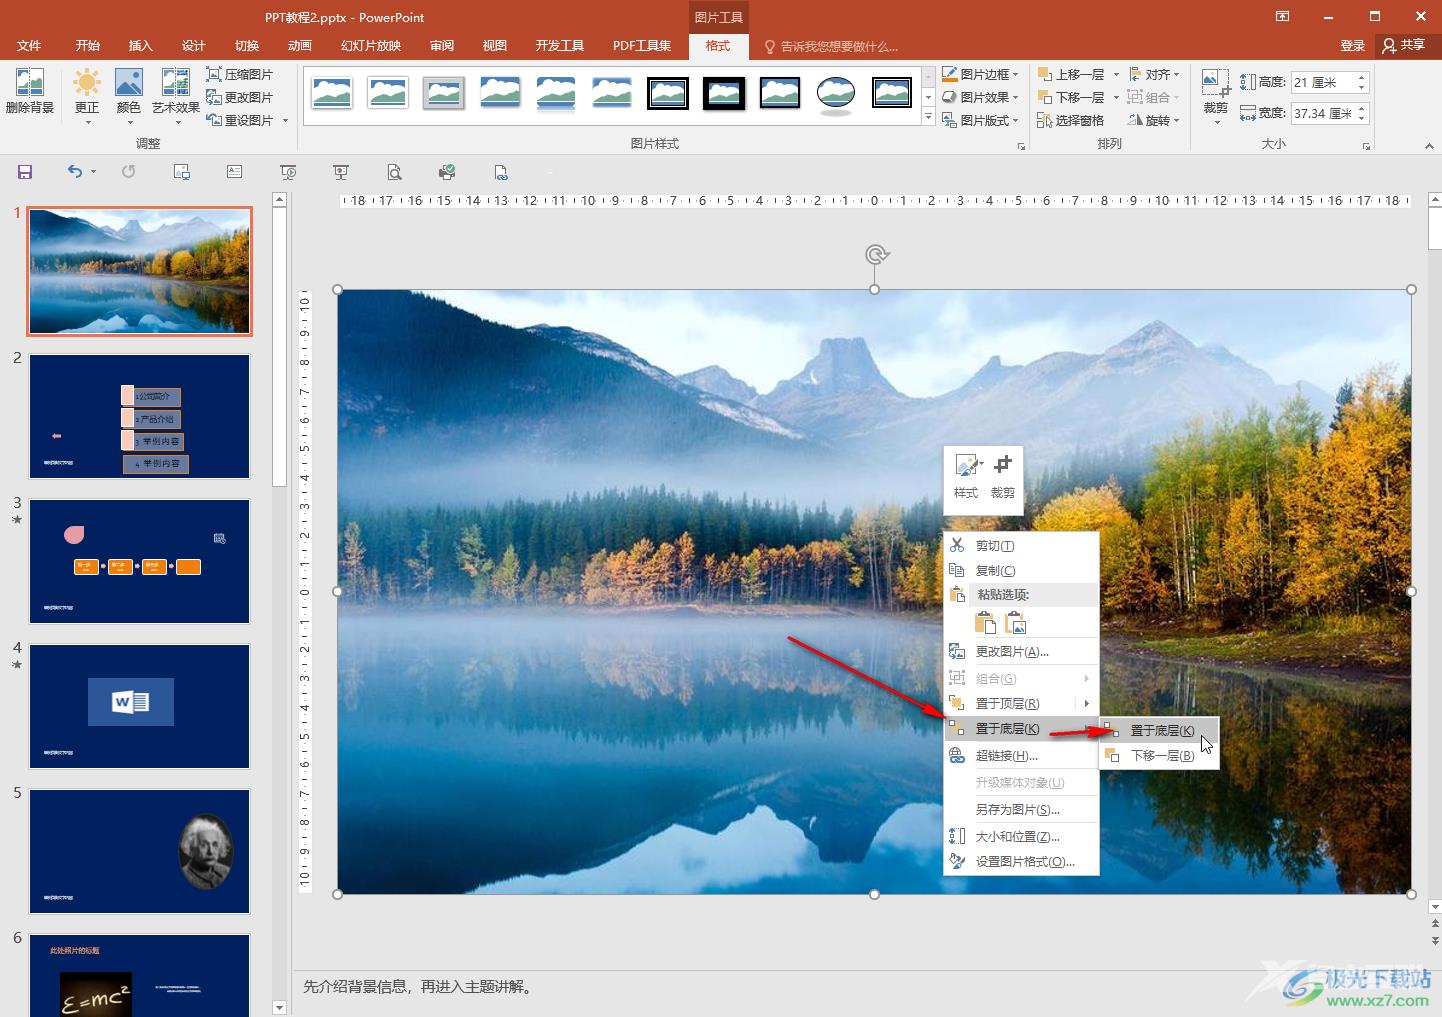The height and width of the screenshot is (1017, 1442).
Task: Click the height (高度) input field
Action: (x=1322, y=82)
